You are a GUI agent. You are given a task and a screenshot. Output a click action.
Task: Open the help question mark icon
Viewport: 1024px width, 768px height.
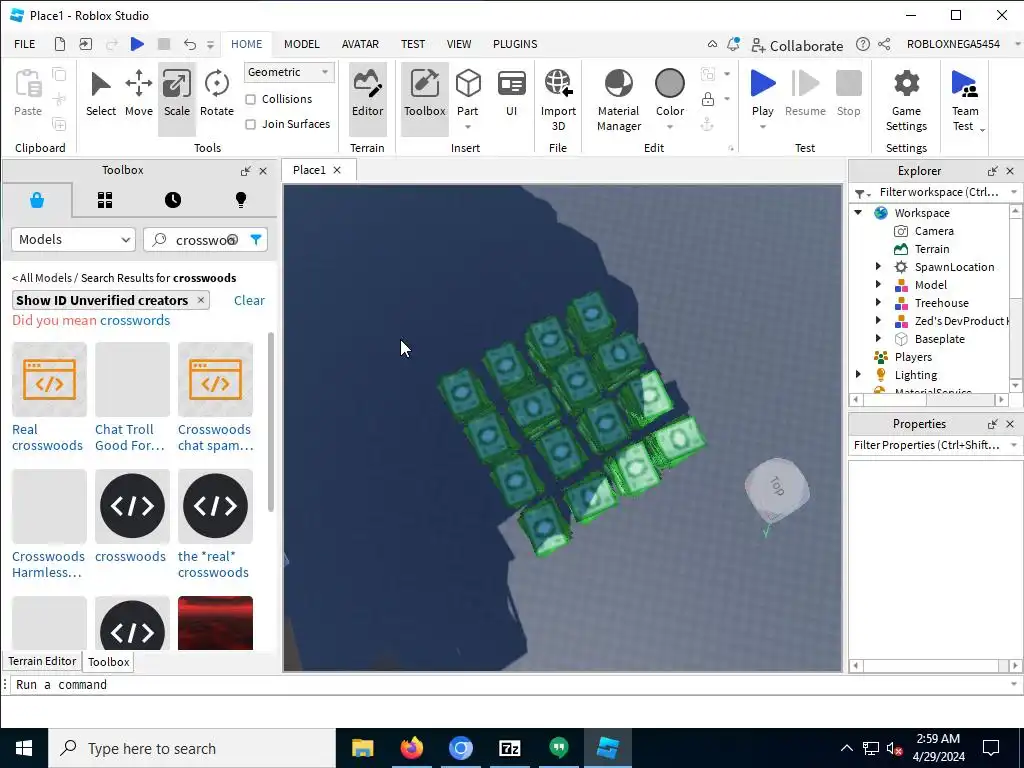tap(863, 44)
